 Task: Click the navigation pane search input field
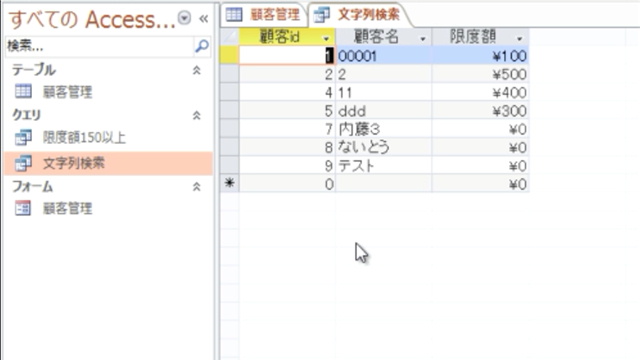100,46
